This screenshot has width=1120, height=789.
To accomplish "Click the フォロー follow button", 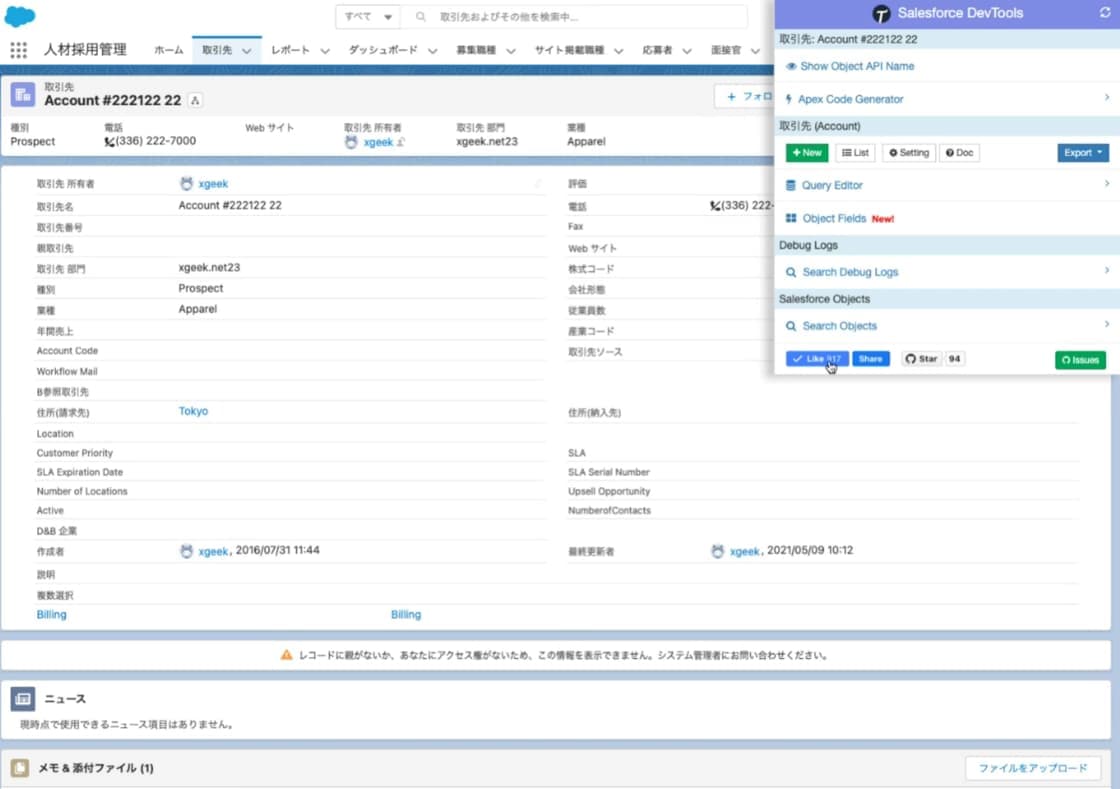I will tap(744, 96).
